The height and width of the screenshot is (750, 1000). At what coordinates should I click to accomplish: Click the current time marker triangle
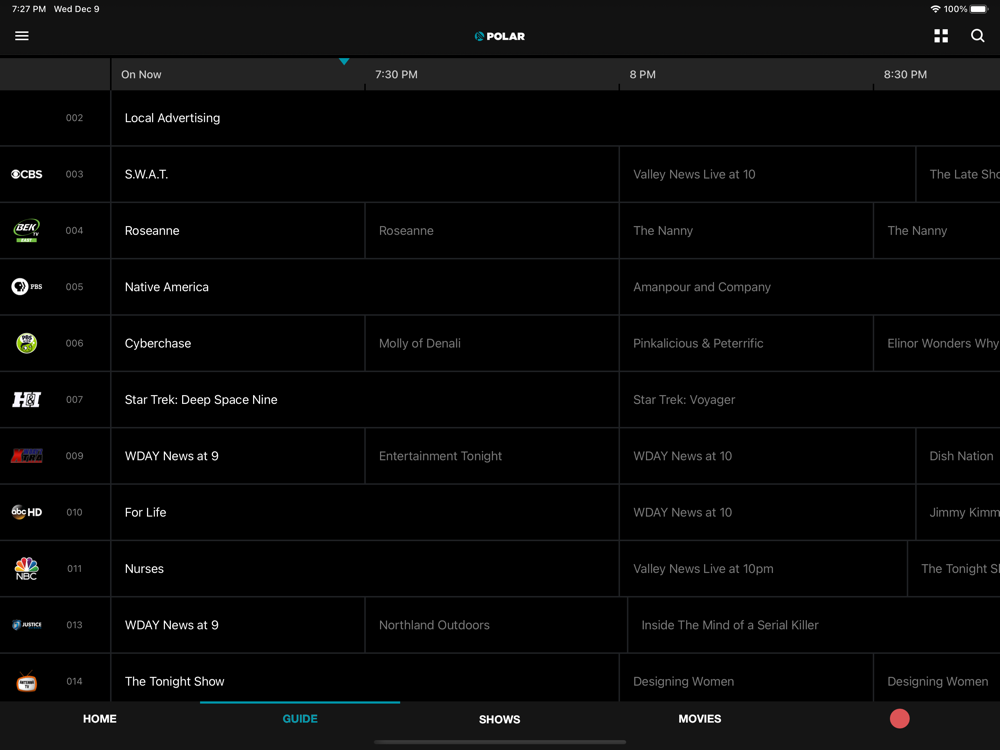(344, 61)
